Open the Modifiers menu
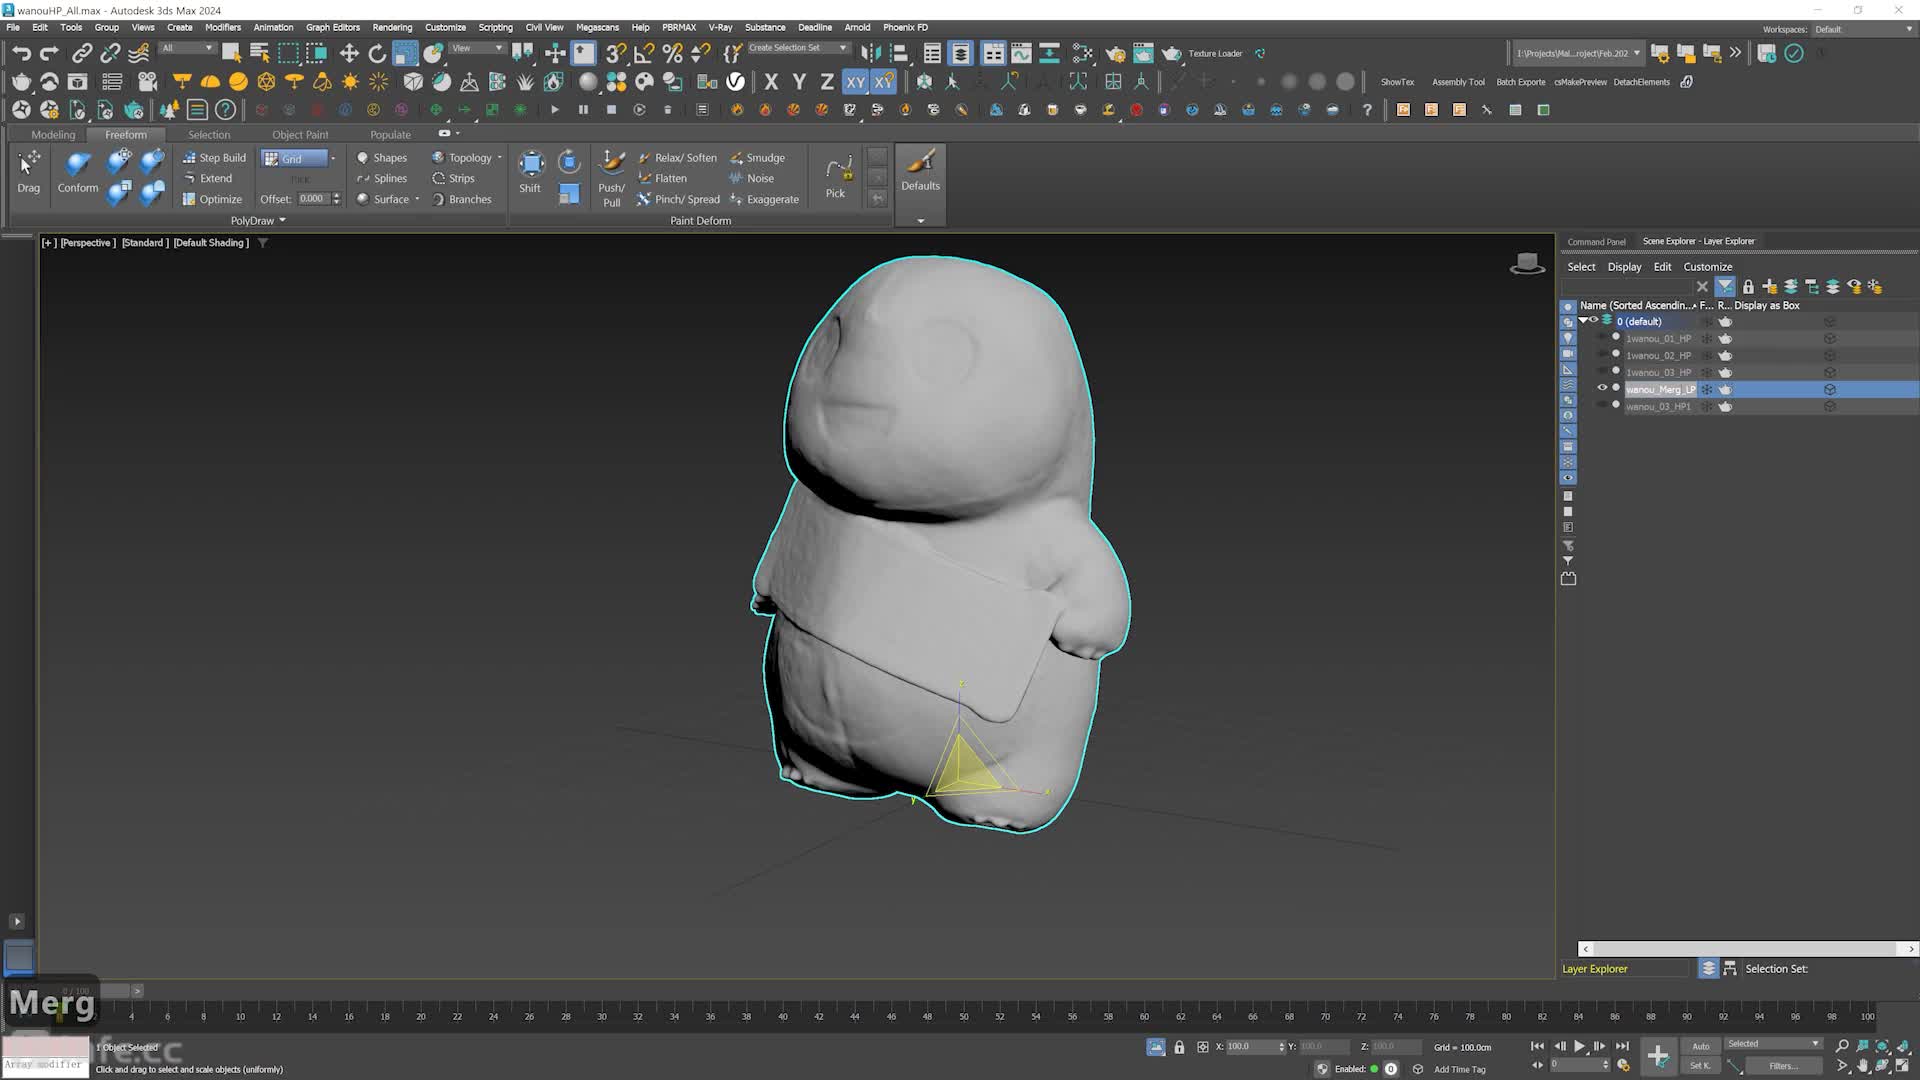 point(223,27)
